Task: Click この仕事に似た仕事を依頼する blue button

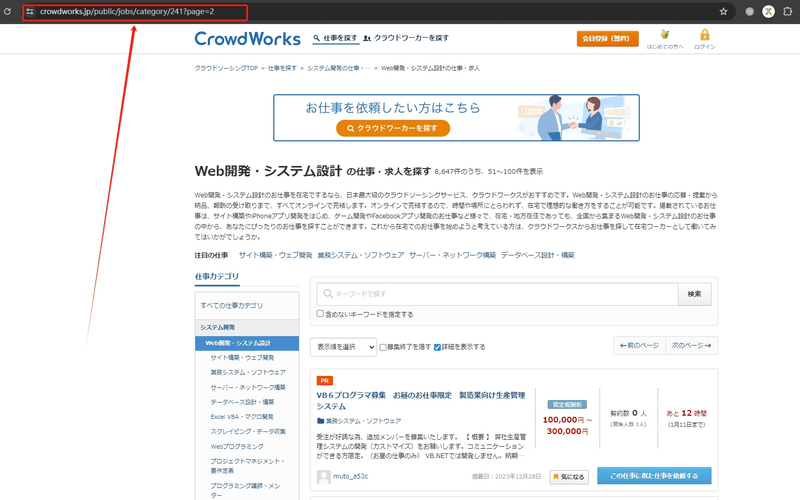Action: pos(654,476)
